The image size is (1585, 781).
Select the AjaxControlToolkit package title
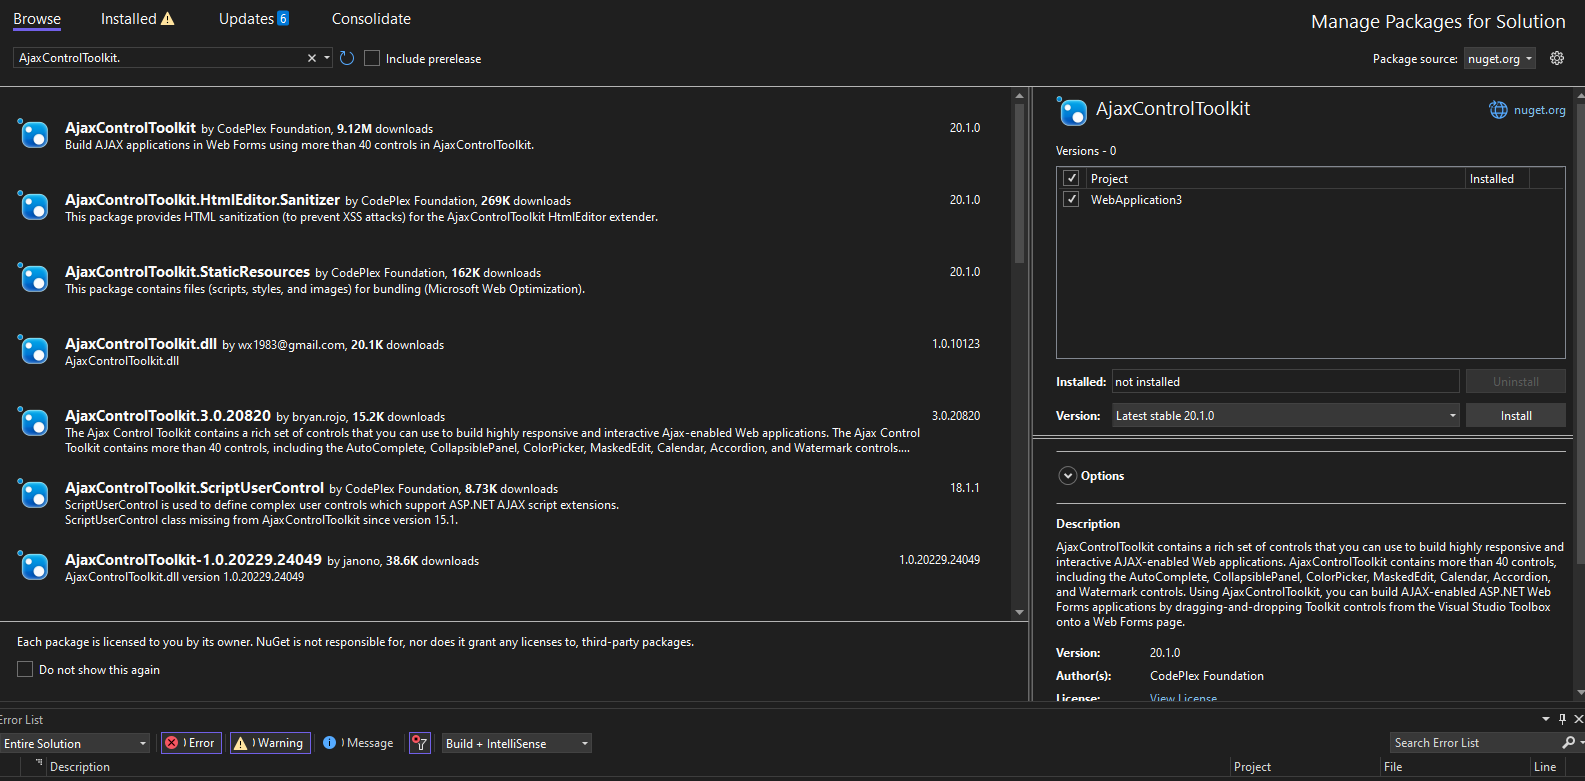130,127
